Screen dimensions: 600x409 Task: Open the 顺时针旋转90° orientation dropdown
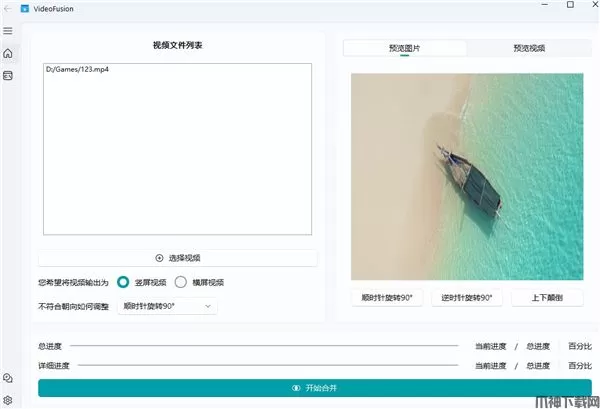tap(167, 306)
